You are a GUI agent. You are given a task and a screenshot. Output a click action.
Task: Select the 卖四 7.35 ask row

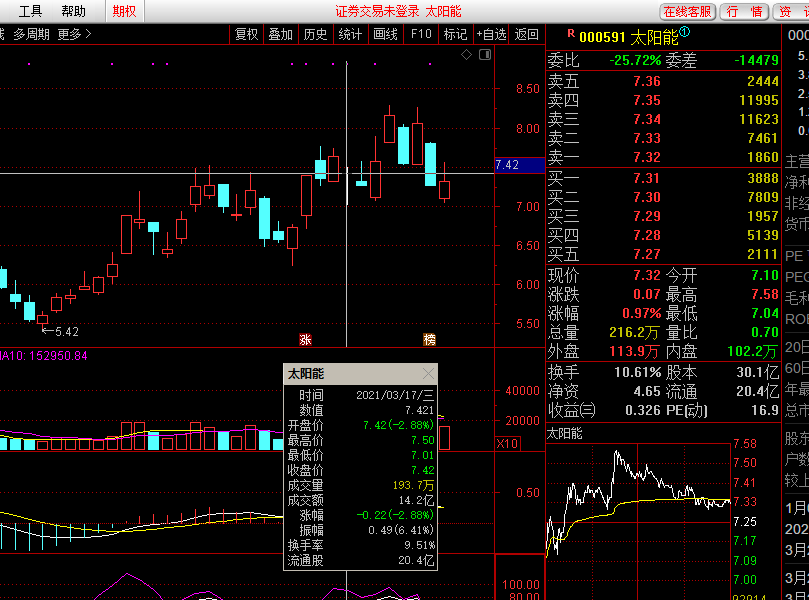tap(663, 100)
